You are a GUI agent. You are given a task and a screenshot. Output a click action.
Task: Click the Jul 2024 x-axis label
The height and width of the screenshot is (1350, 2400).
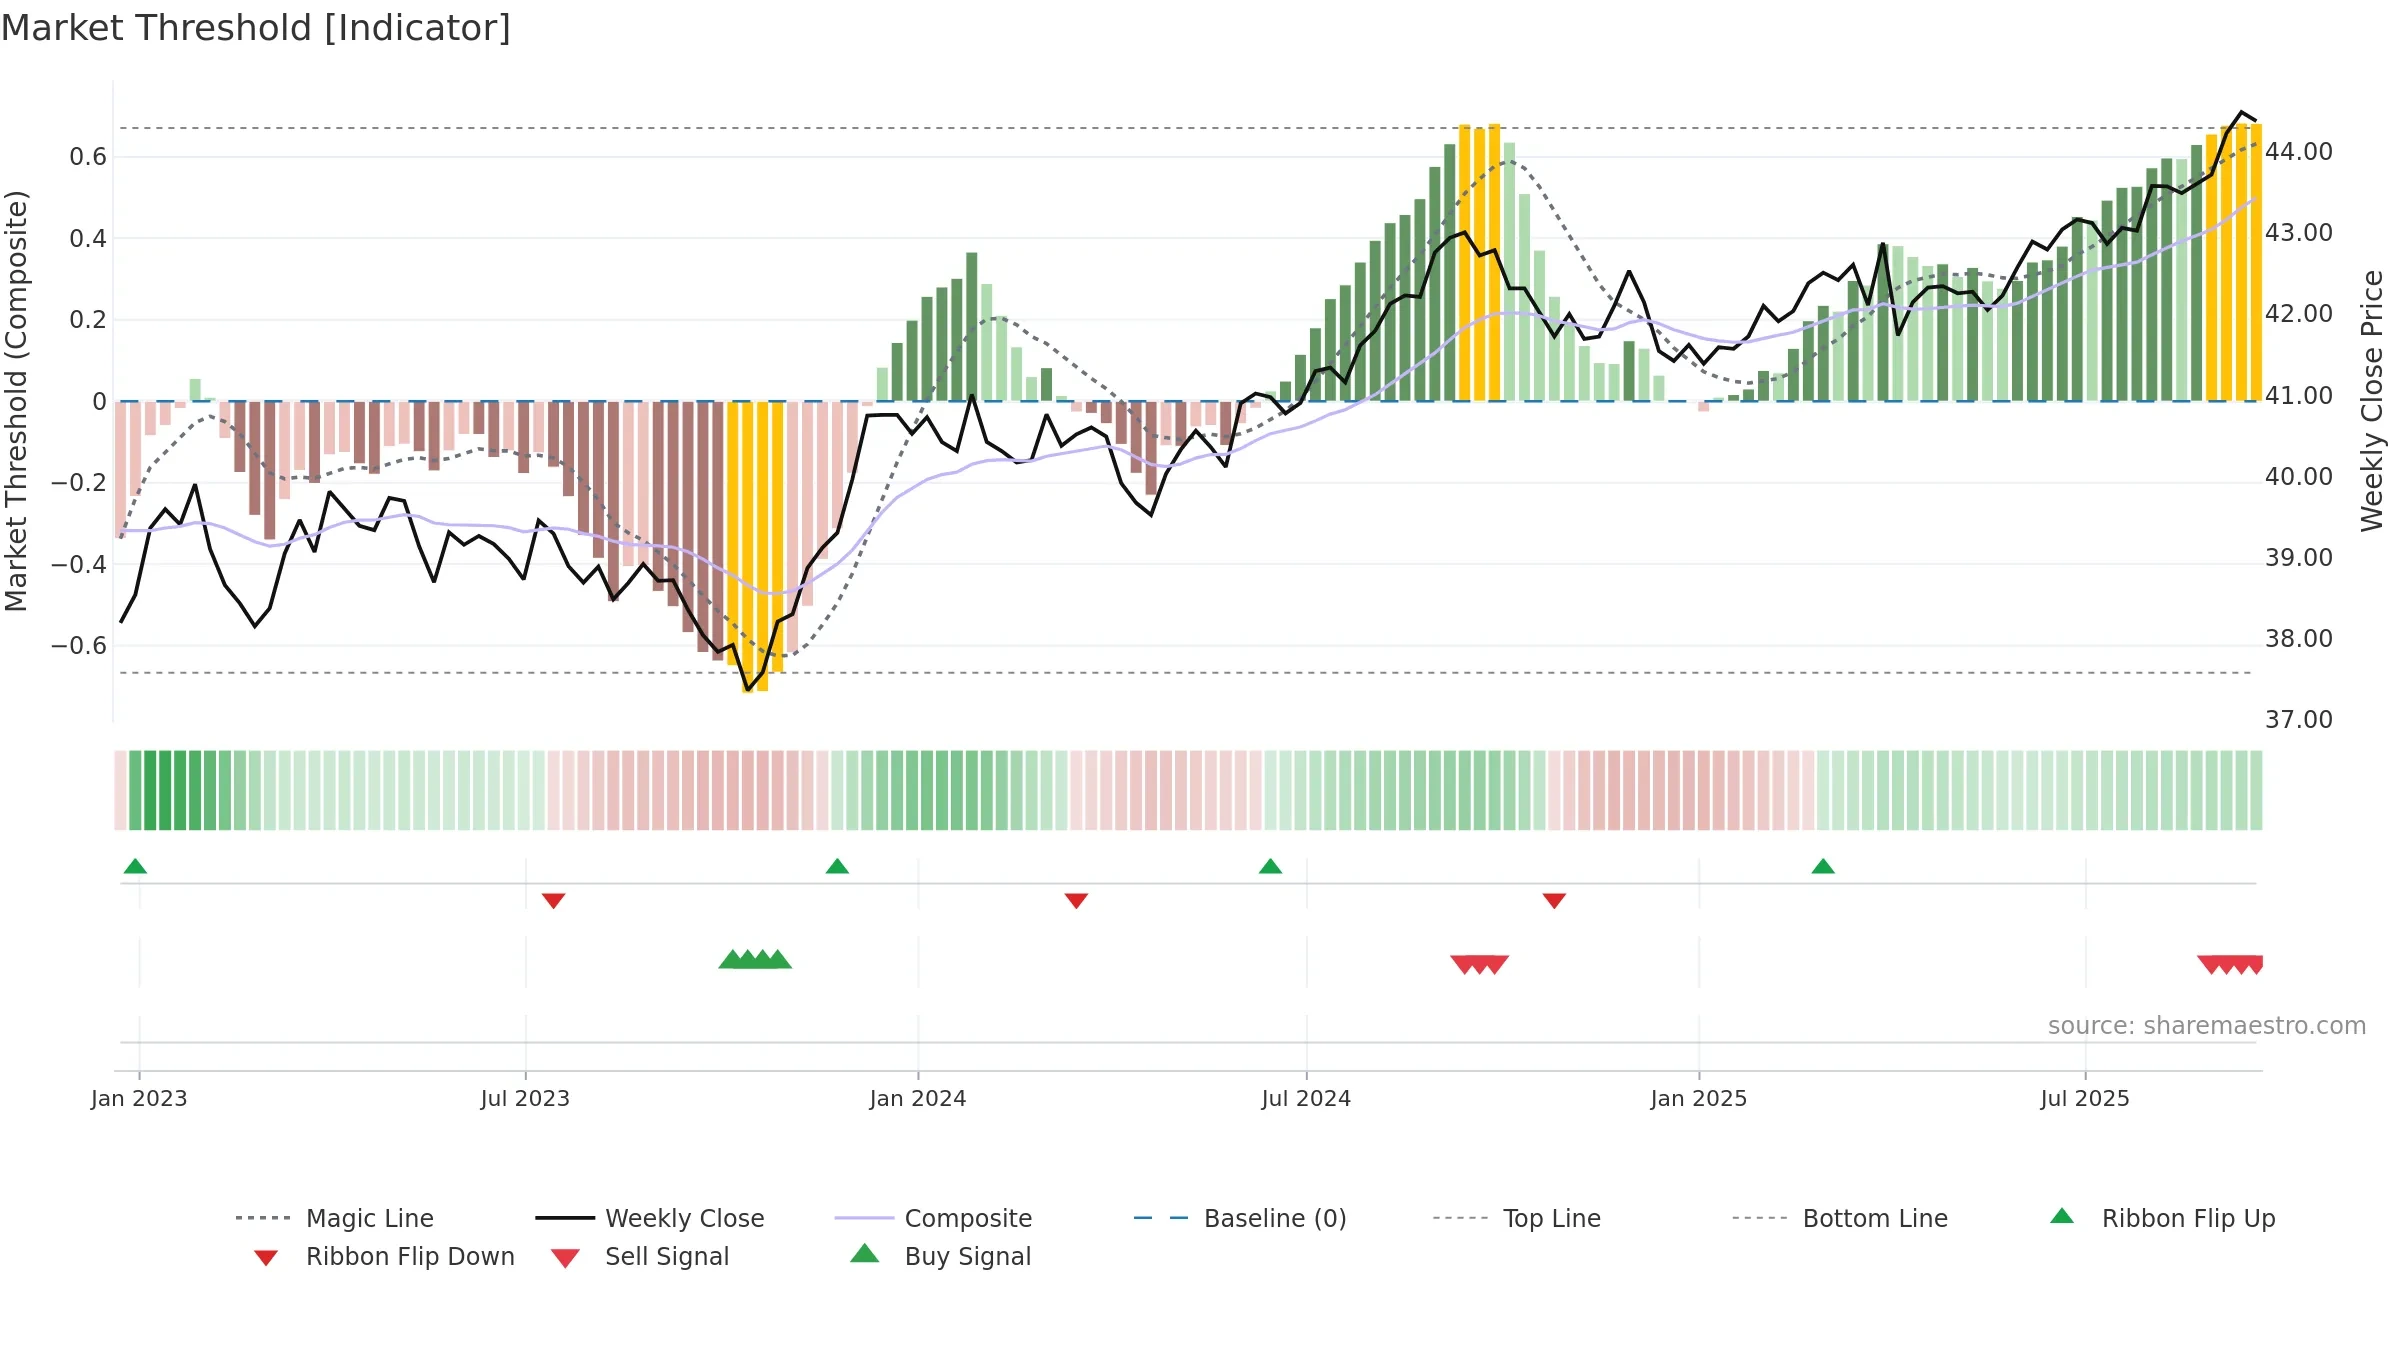[1306, 1098]
